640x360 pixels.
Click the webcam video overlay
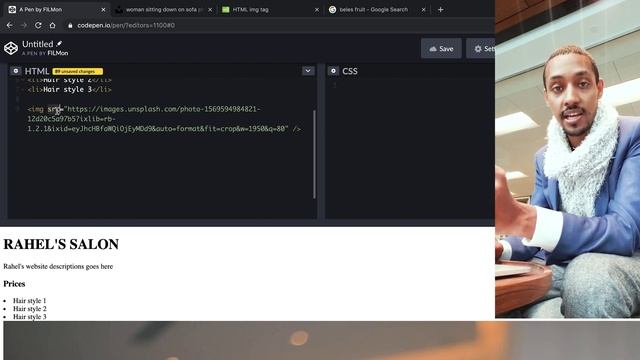[x=567, y=159]
